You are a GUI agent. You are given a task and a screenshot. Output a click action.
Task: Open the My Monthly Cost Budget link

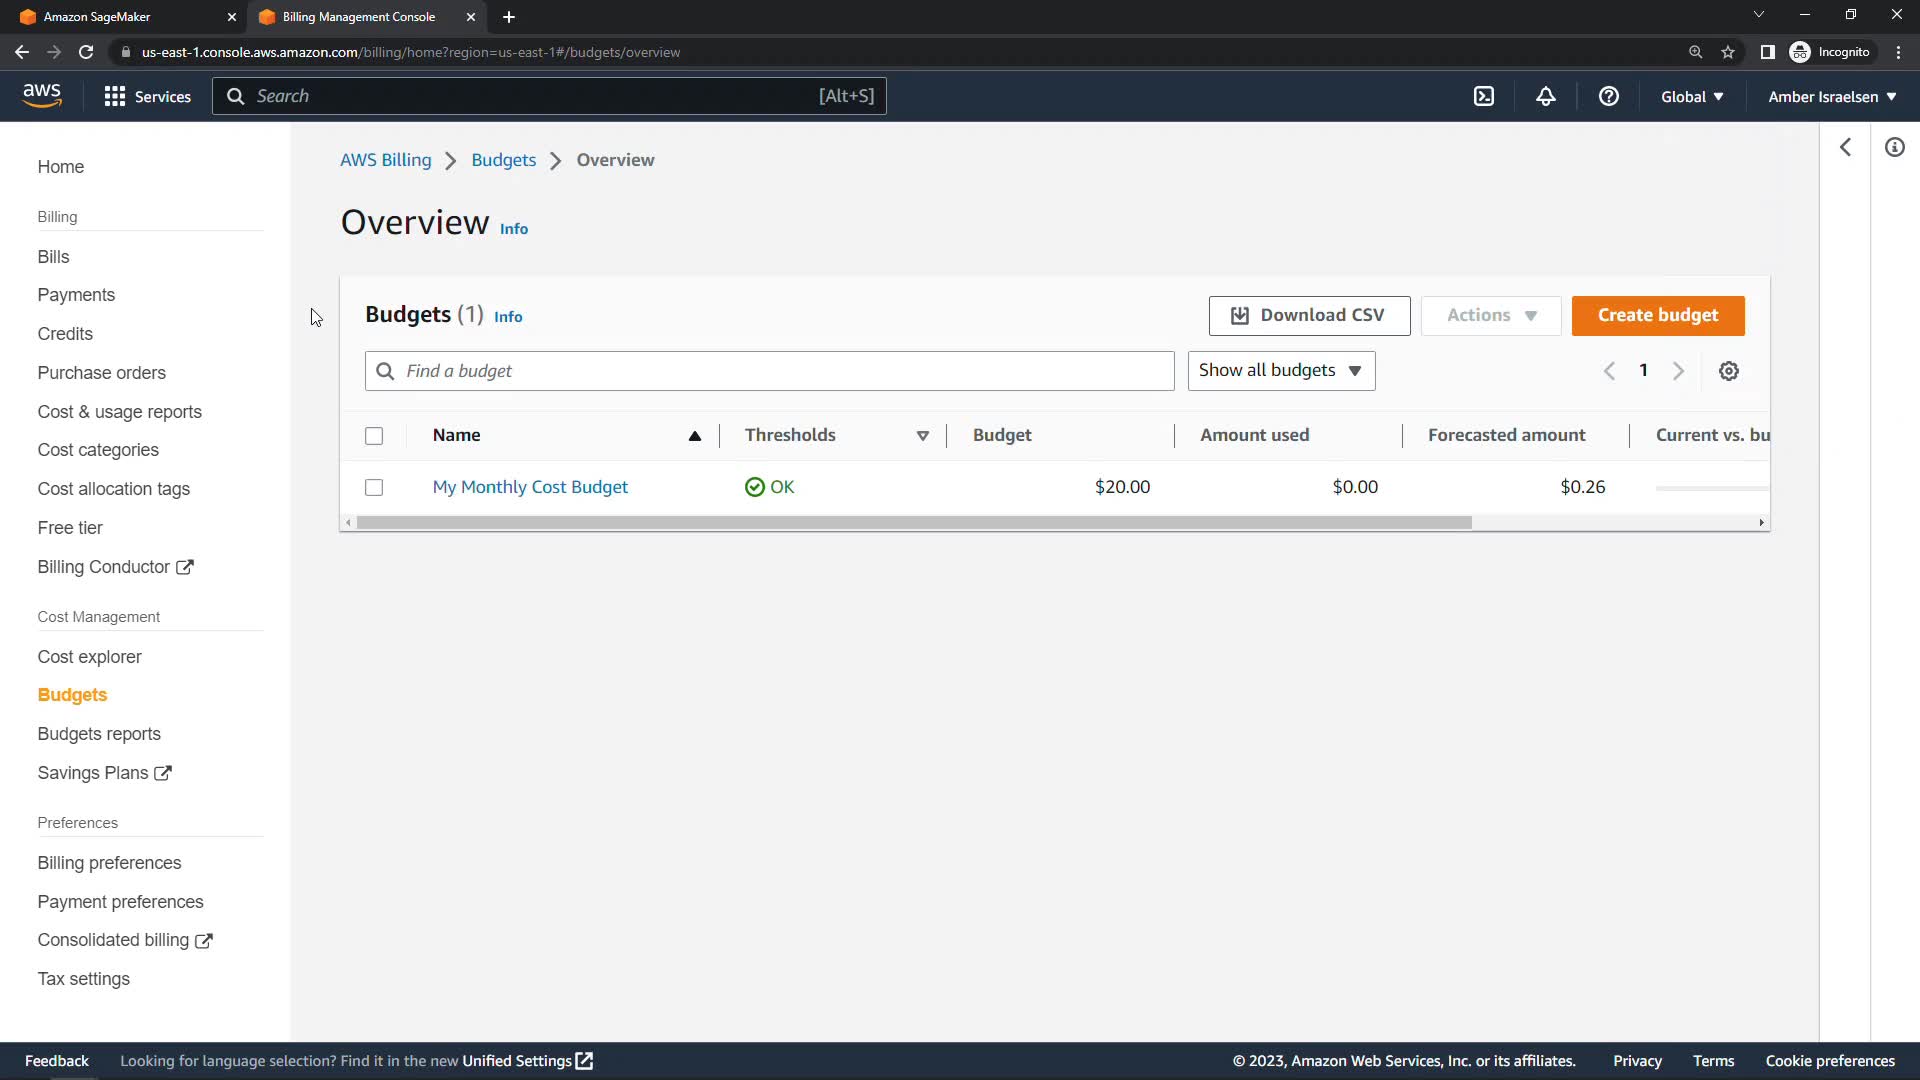530,487
